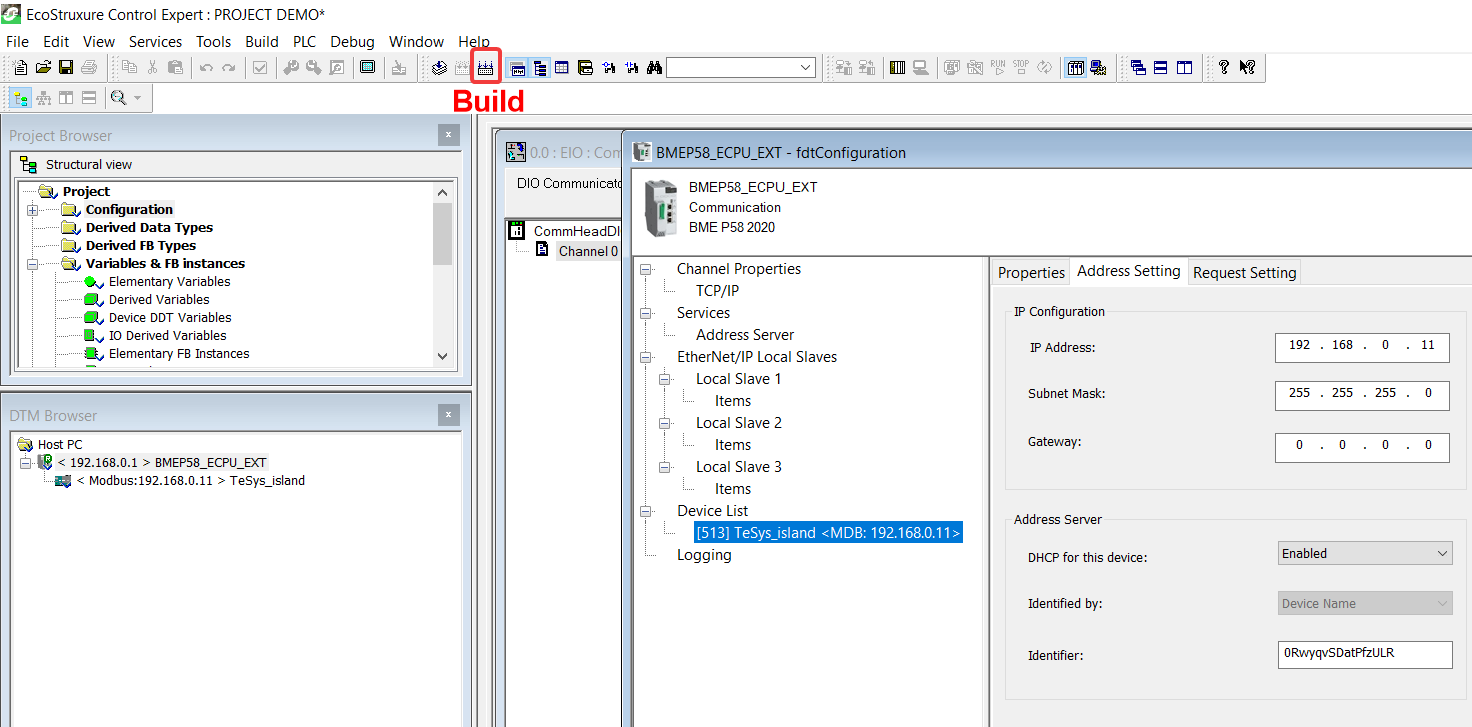The image size is (1472, 727).
Task: Click the Cut scissors icon
Action: click(x=153, y=68)
